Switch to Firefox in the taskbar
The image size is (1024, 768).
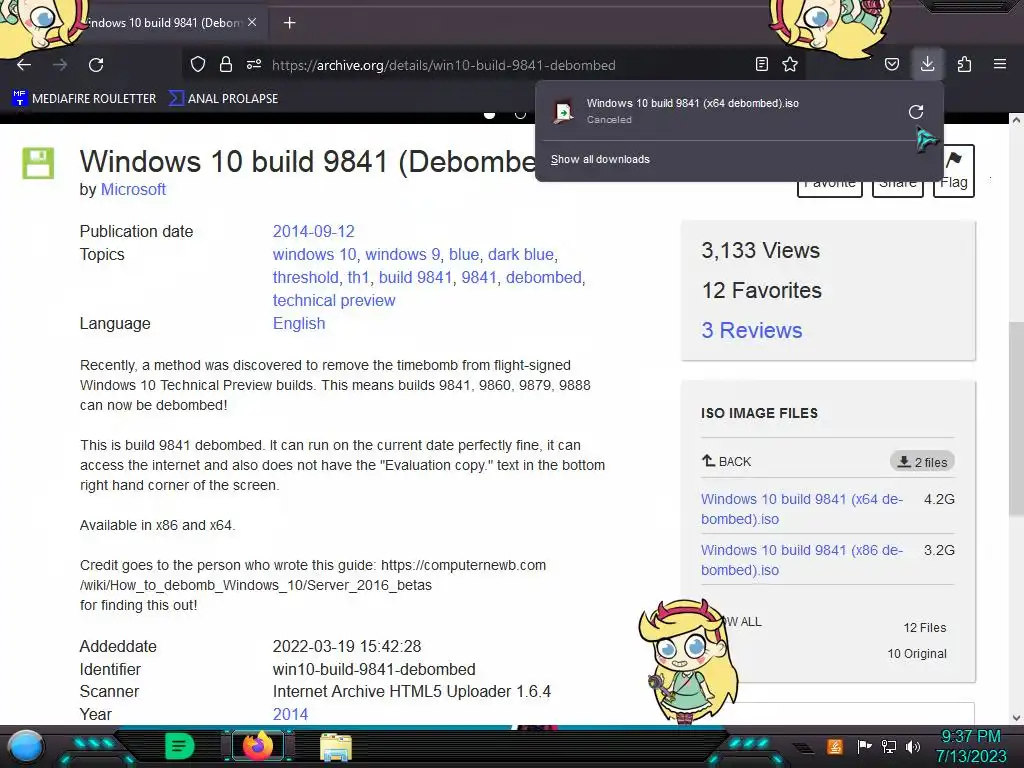258,746
